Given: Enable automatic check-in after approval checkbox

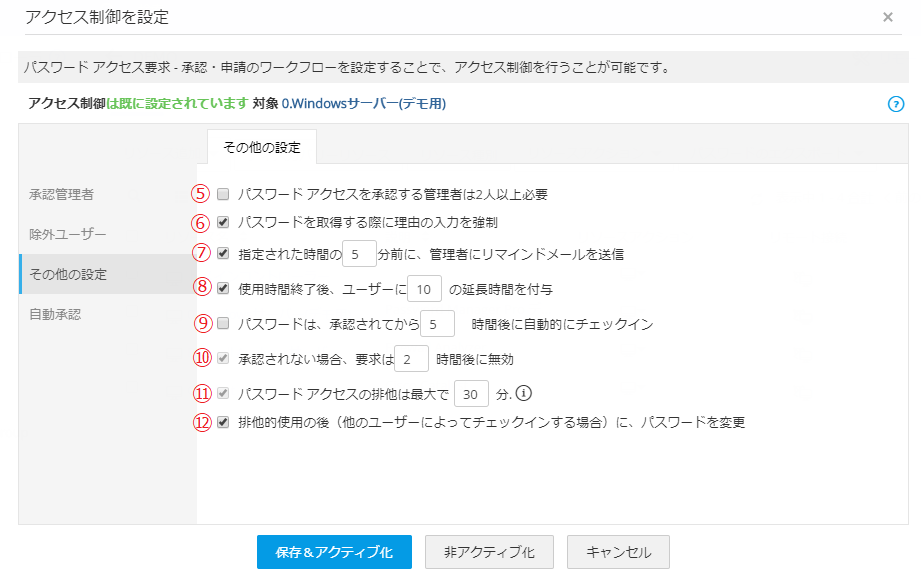Looking at the screenshot, I should pos(223,323).
